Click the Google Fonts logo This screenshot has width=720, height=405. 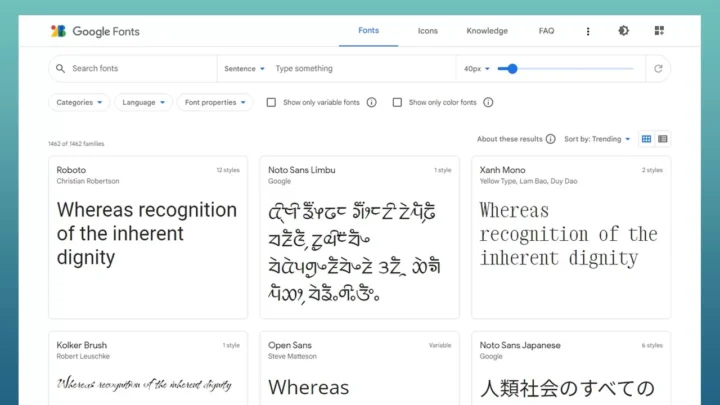coord(95,31)
